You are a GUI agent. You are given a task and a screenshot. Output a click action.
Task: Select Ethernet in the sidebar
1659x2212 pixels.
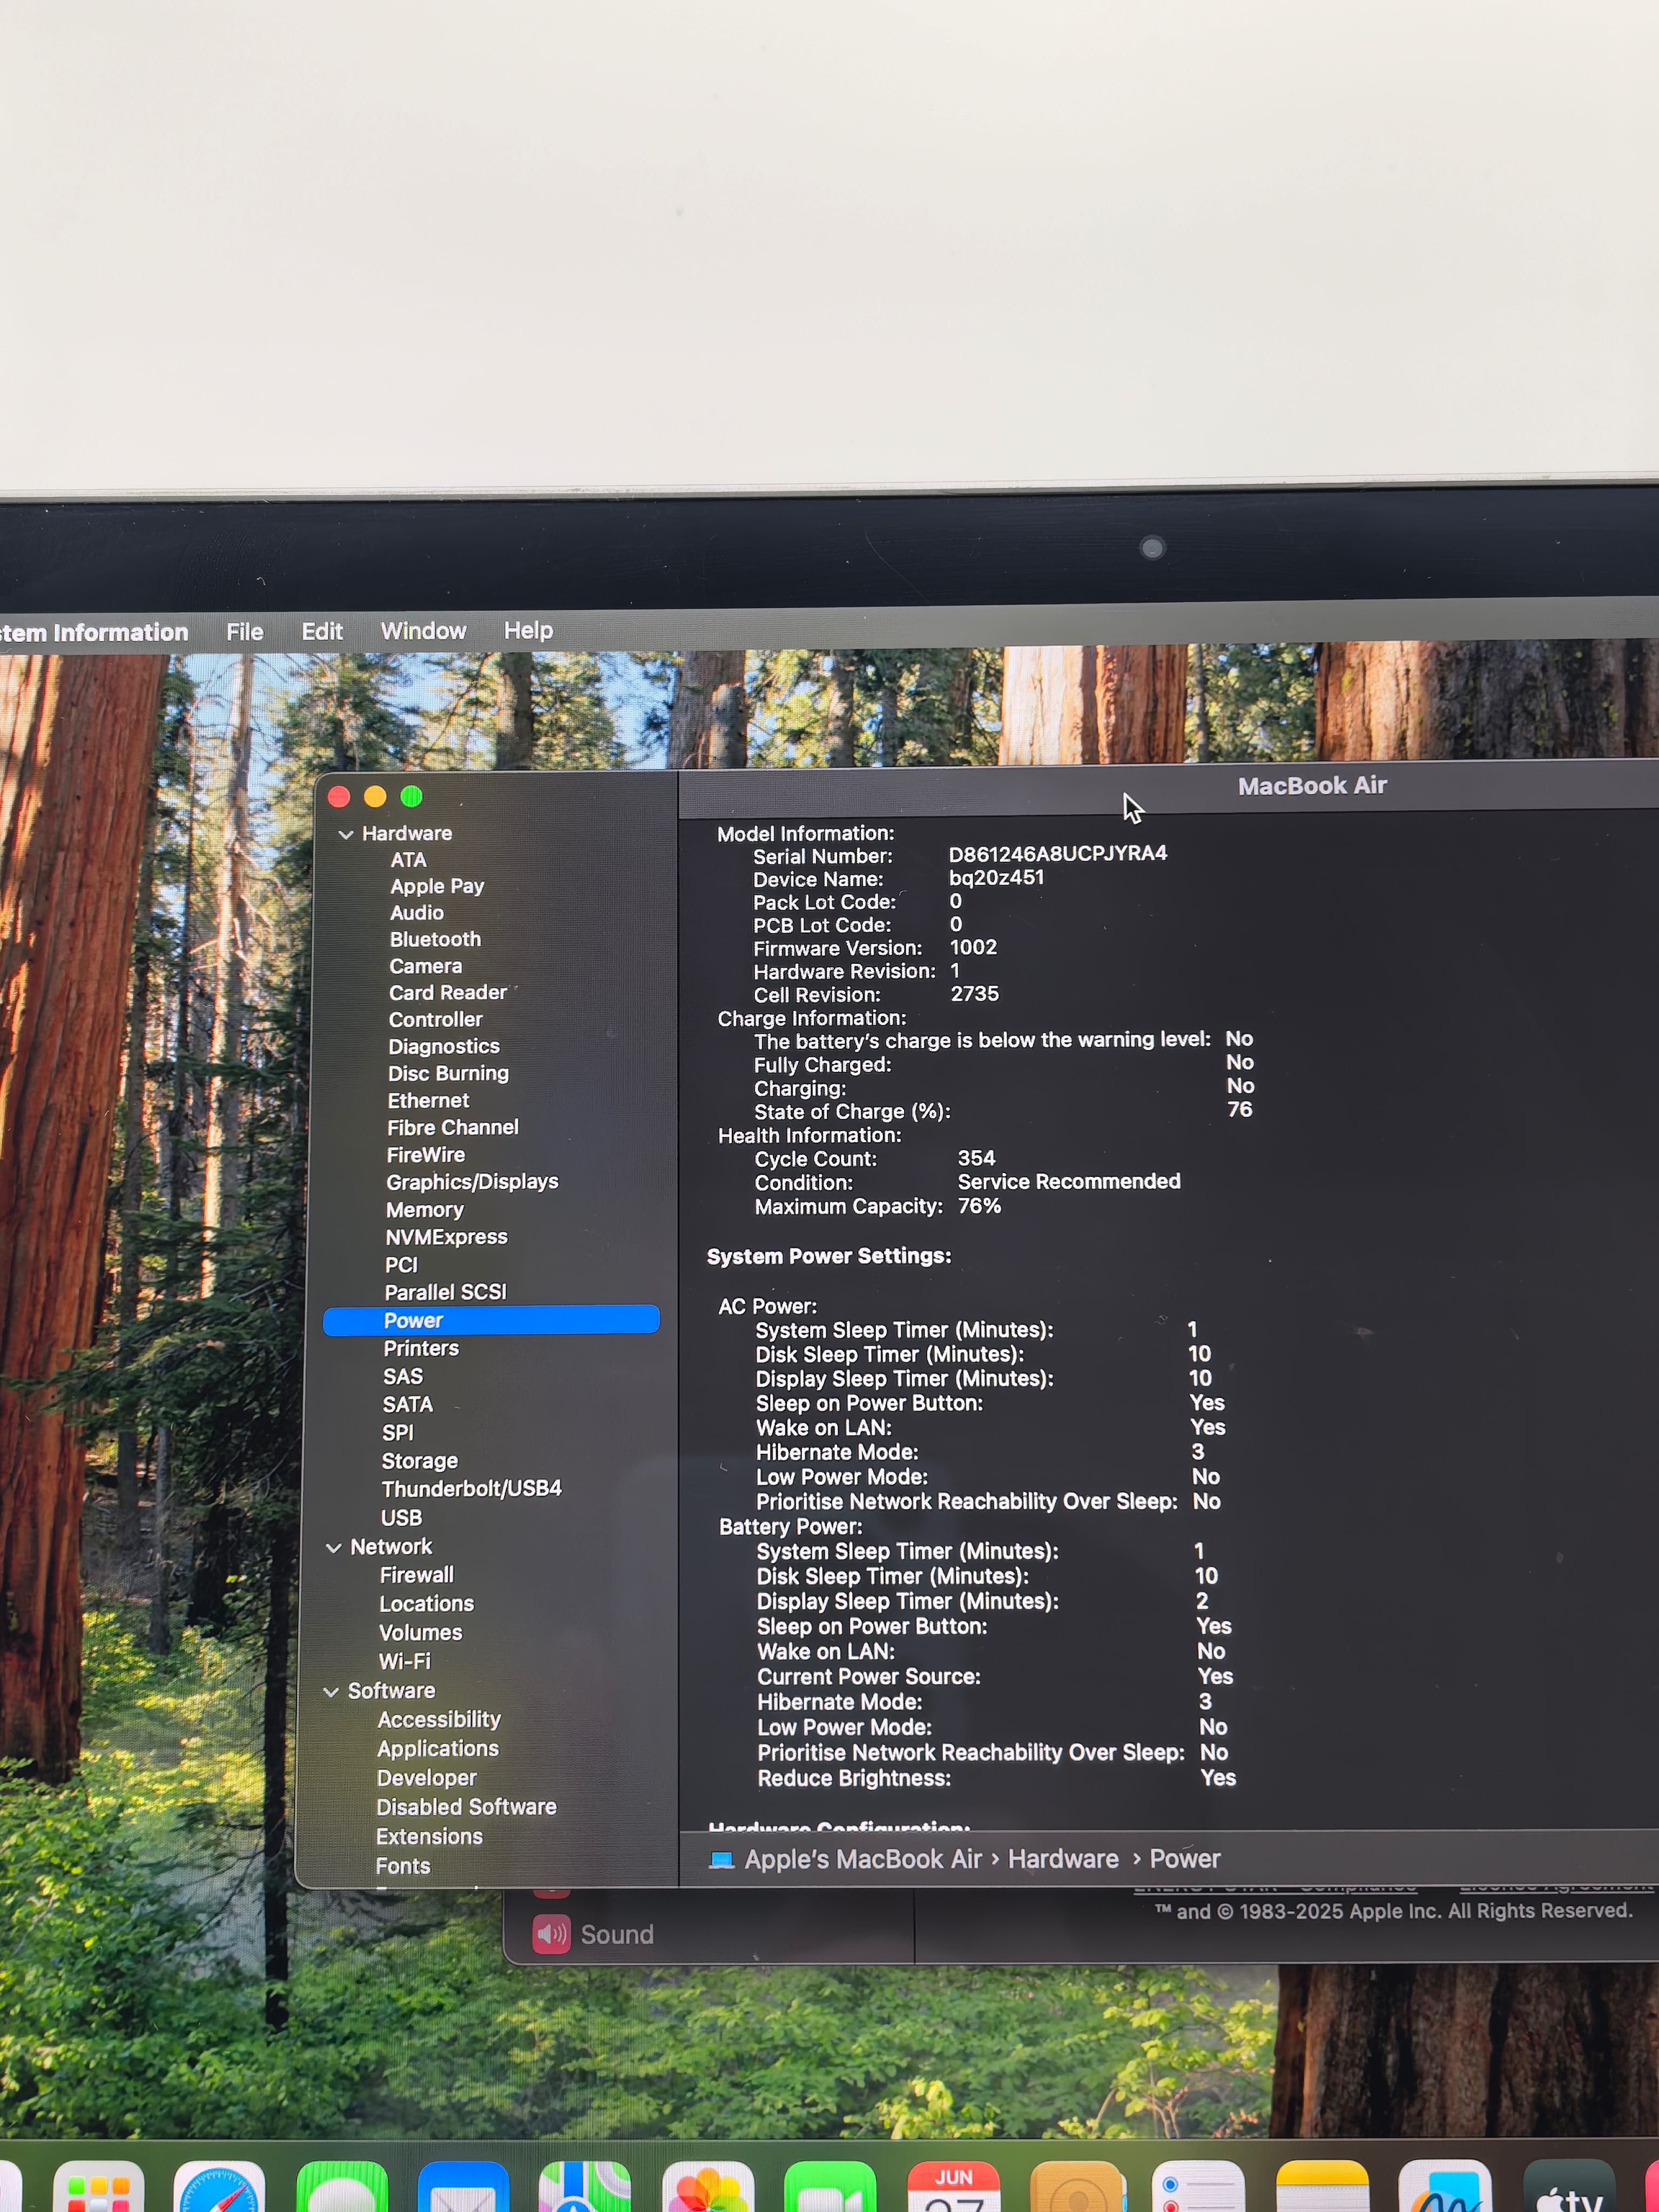pyautogui.click(x=428, y=1101)
